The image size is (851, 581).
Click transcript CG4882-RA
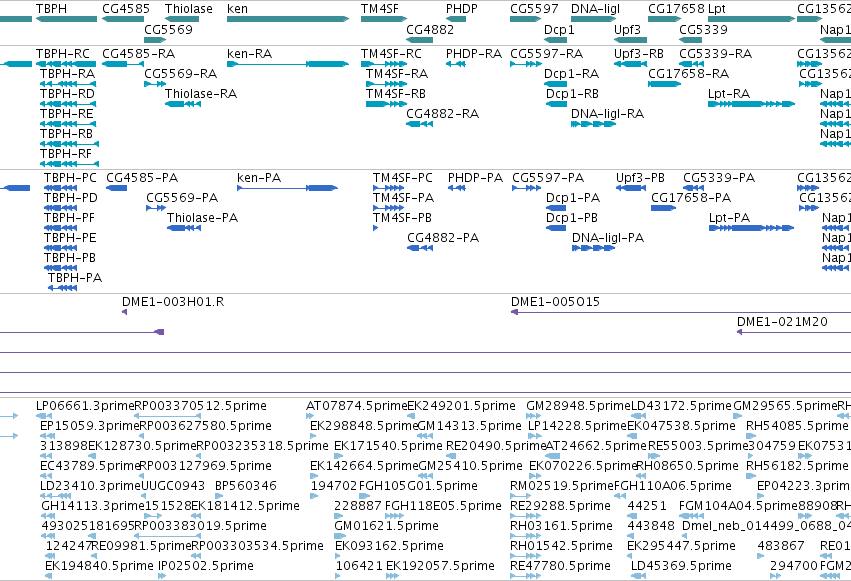(442, 114)
